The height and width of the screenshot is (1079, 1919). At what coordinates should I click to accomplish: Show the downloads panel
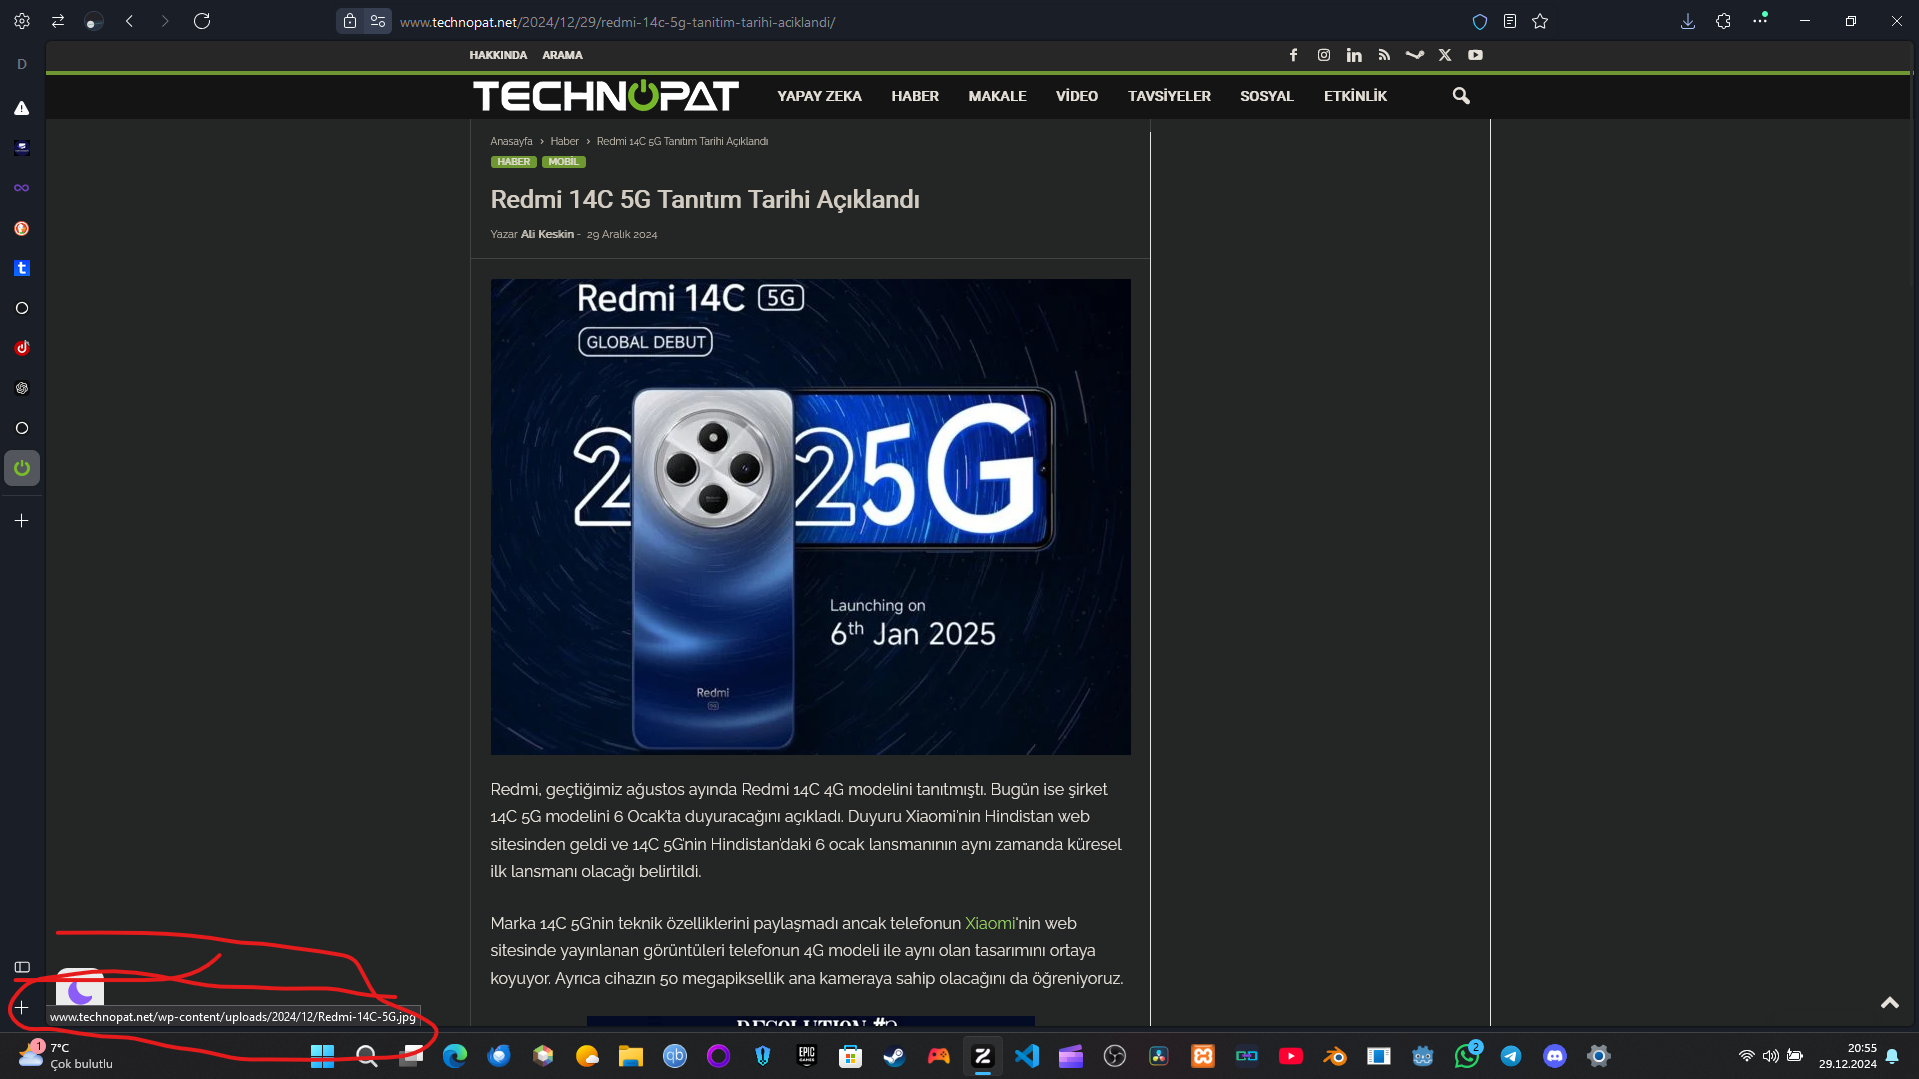(x=1688, y=21)
